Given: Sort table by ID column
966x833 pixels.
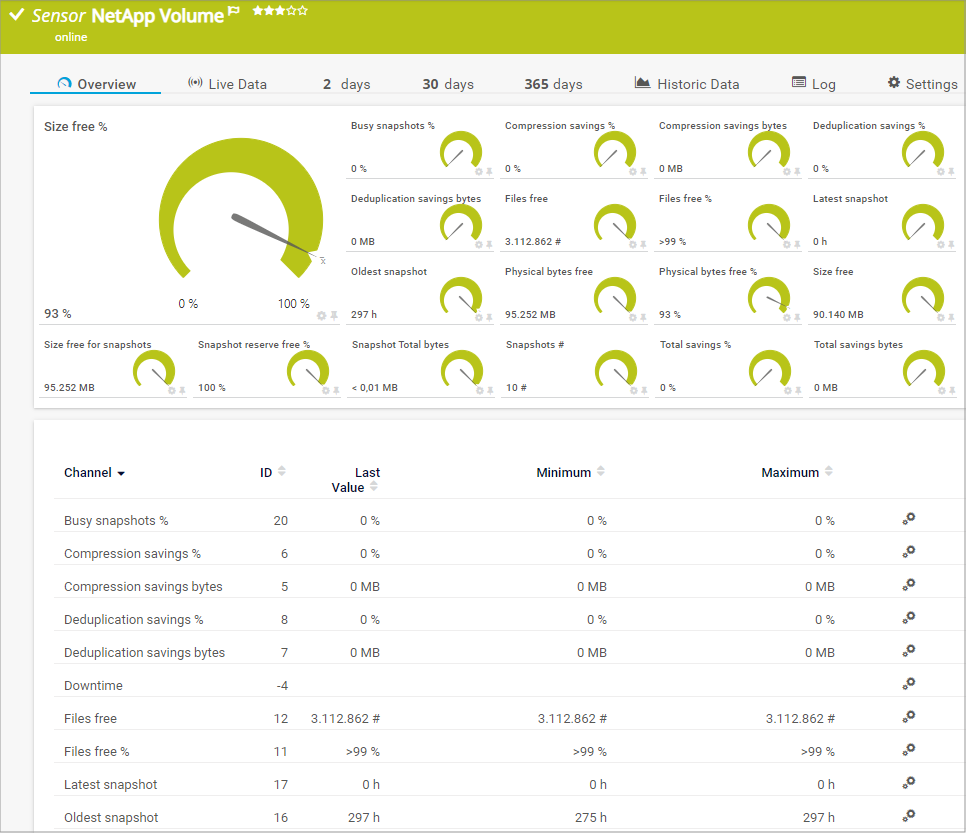Looking at the screenshot, I should coord(281,472).
